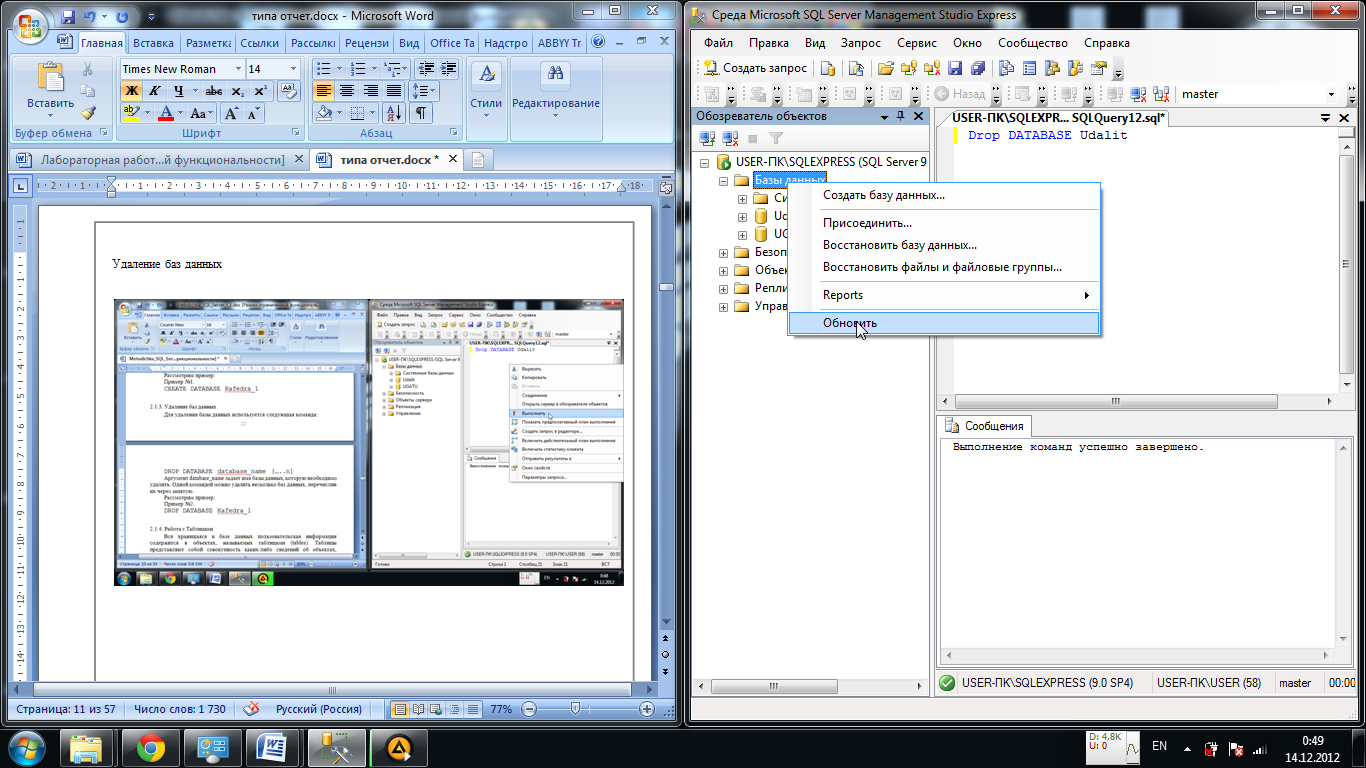
Task: Click the zoom out minus button in Word
Action: (527, 709)
